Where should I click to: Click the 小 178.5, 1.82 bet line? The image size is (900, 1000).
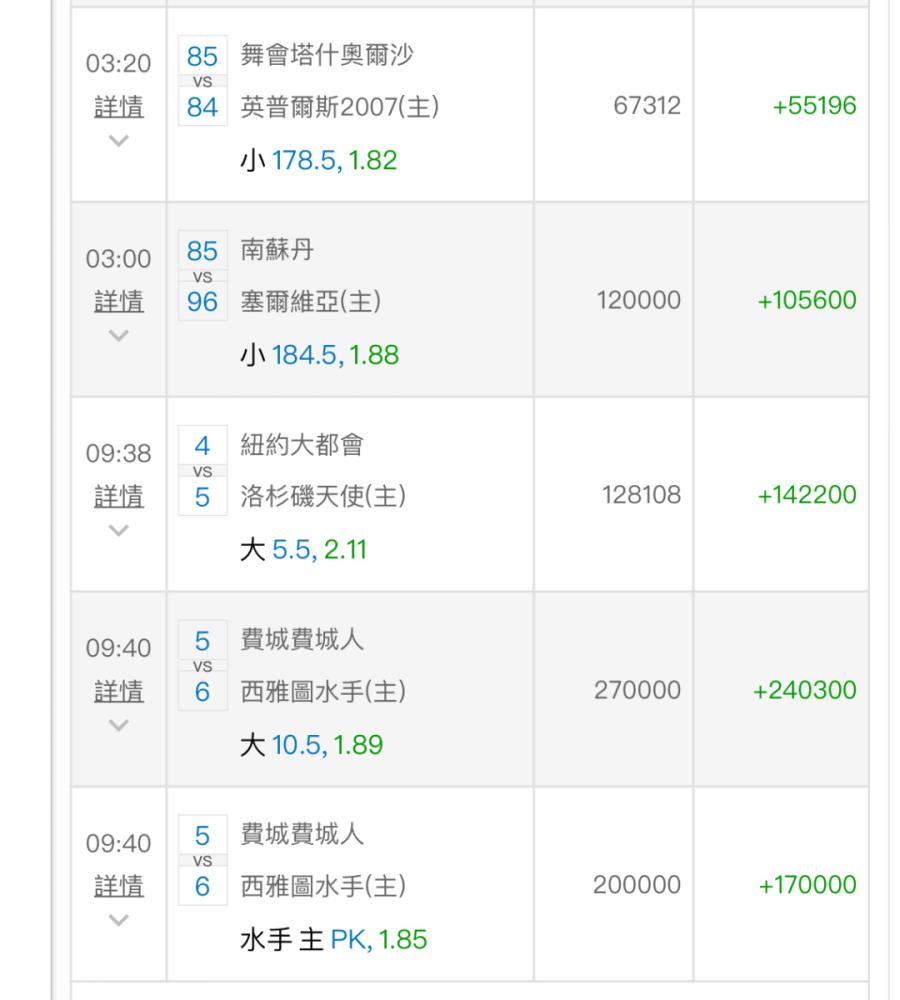(x=319, y=160)
